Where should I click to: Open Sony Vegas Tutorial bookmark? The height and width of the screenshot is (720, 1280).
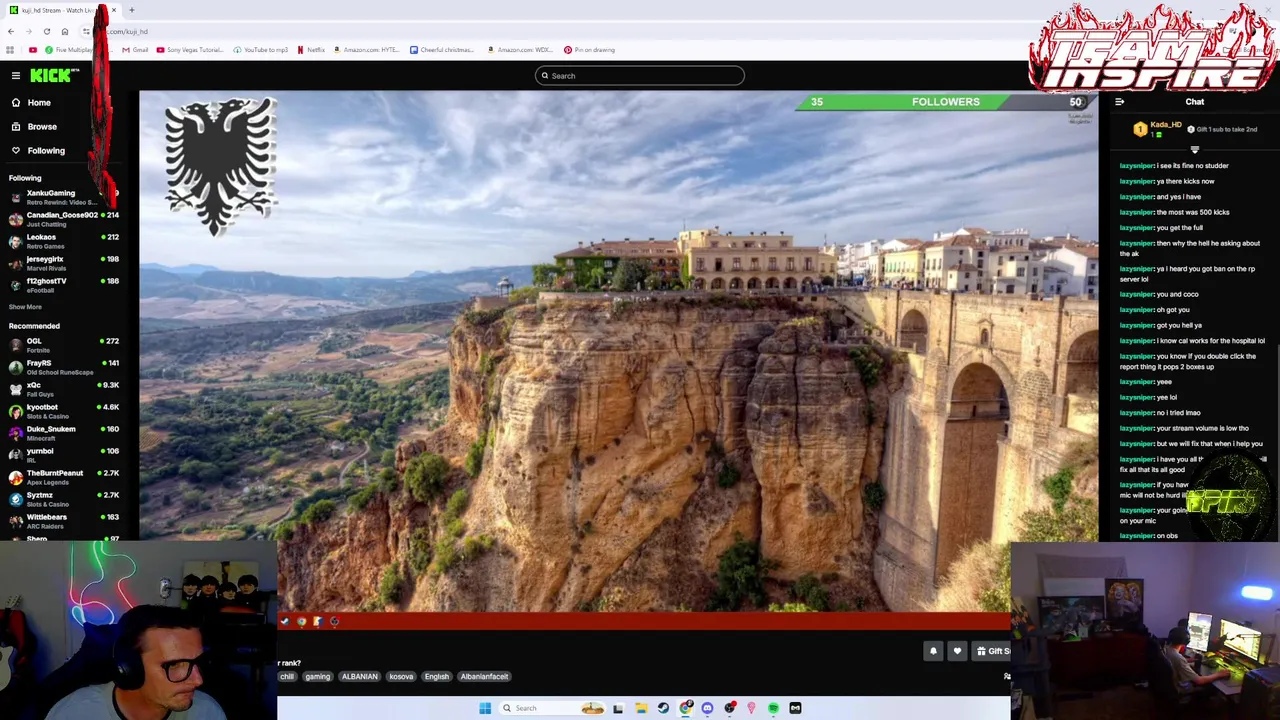pos(189,50)
